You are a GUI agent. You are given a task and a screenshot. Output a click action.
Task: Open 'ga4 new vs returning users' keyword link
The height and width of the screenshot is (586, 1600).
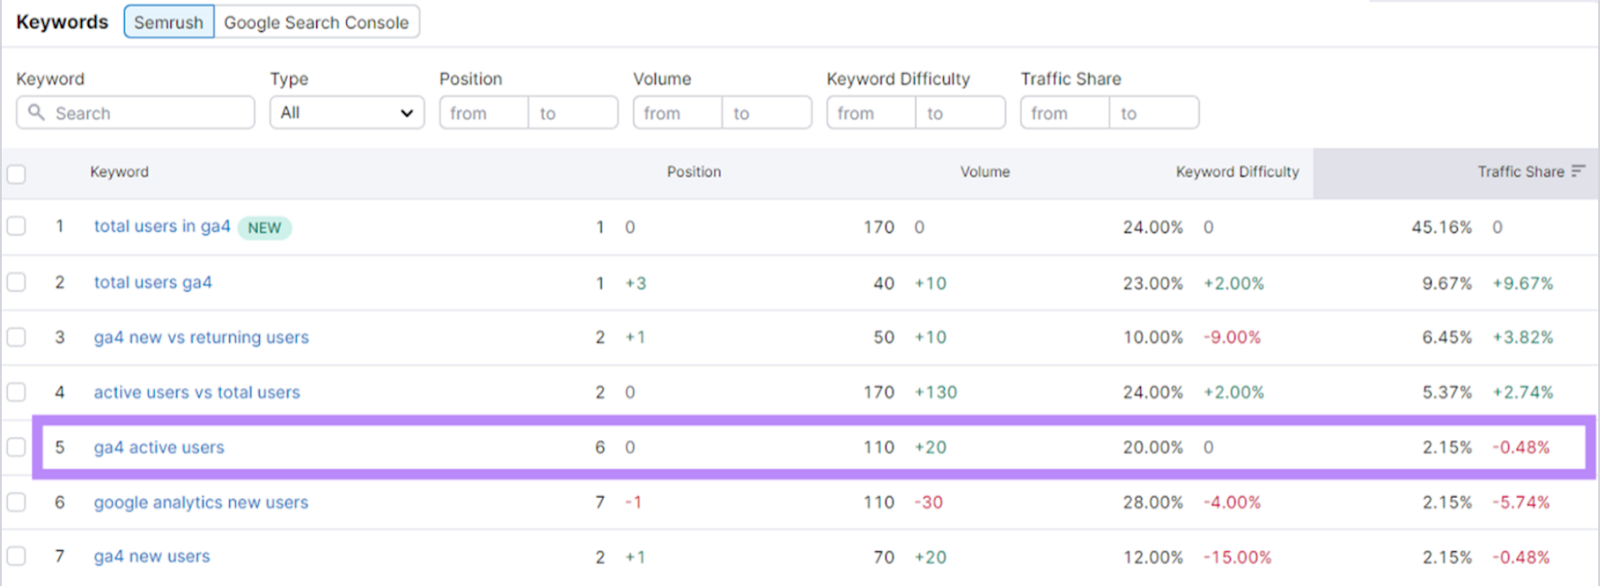click(x=201, y=337)
